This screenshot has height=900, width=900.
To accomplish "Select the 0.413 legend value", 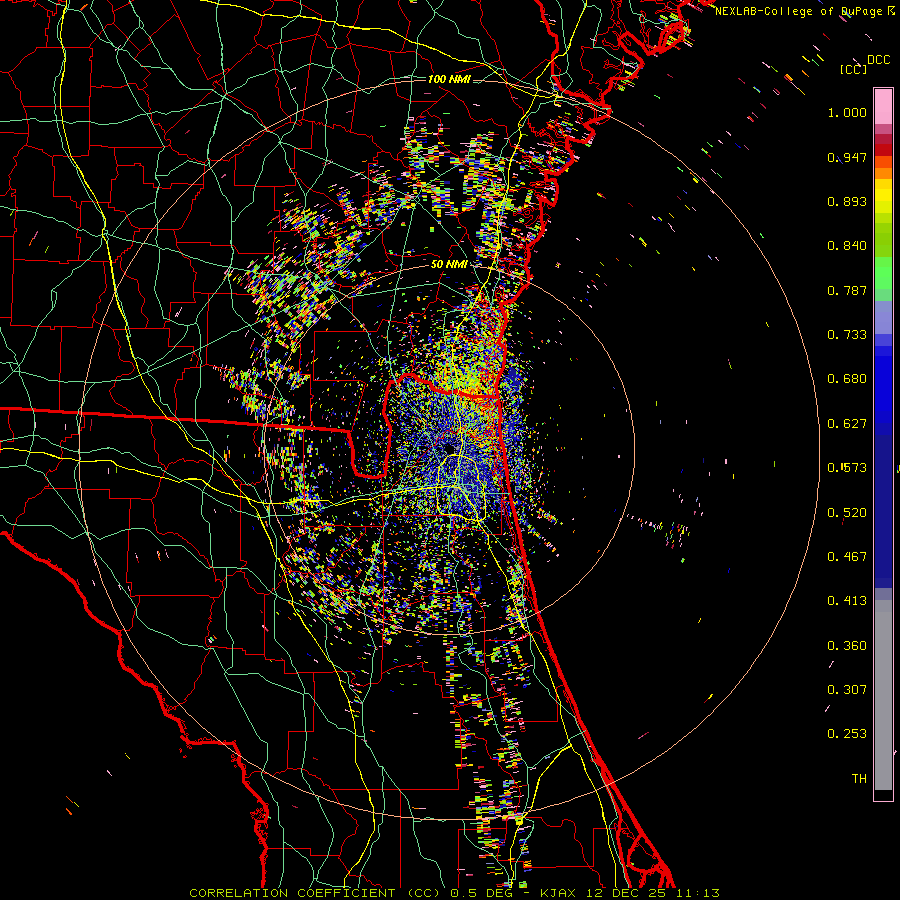I will coord(847,601).
